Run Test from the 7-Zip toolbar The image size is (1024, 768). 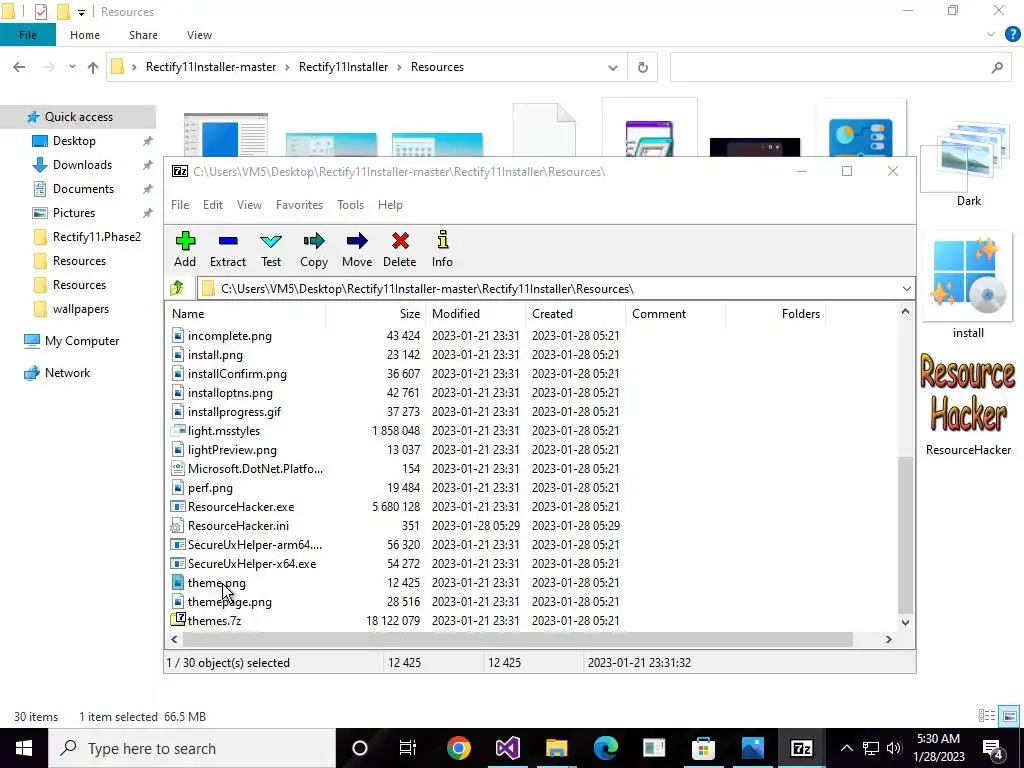click(270, 249)
